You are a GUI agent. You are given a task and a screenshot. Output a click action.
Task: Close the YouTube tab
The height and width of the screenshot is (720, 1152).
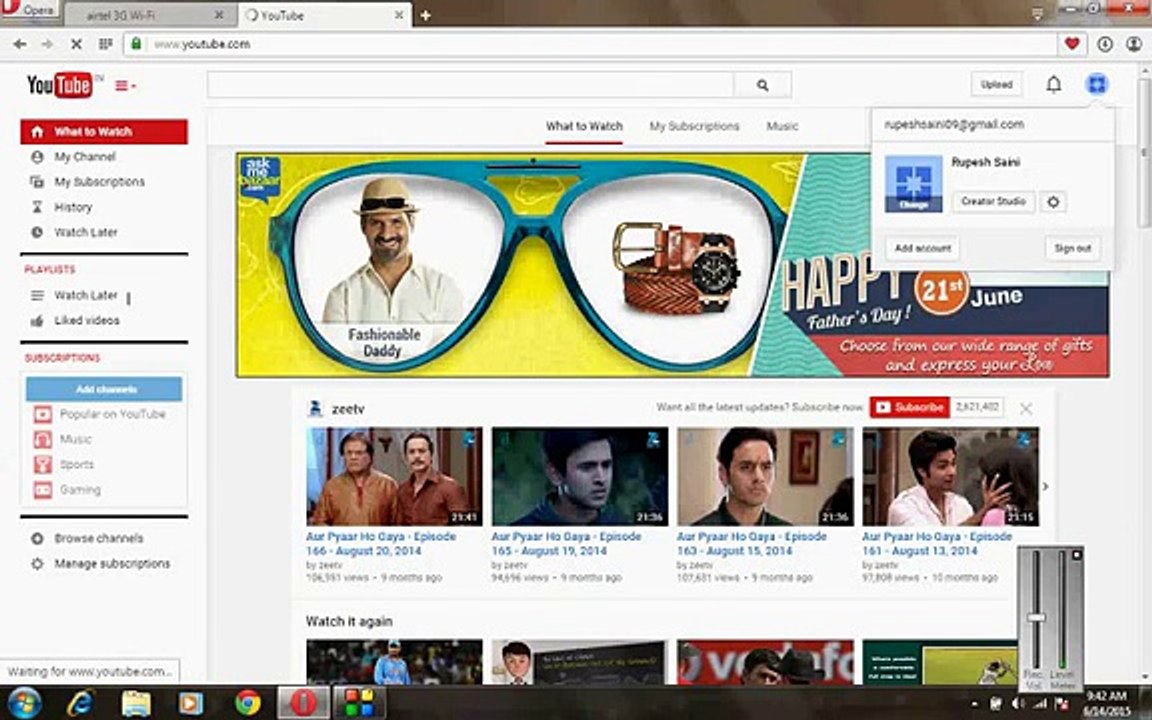click(x=399, y=15)
